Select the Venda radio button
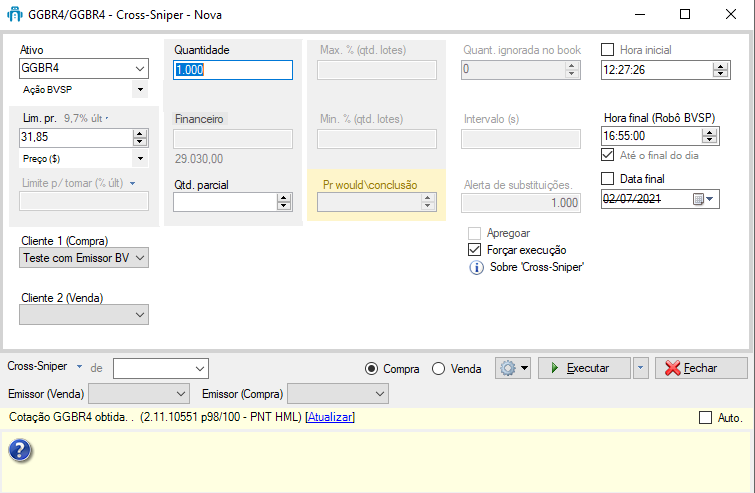 tap(438, 368)
